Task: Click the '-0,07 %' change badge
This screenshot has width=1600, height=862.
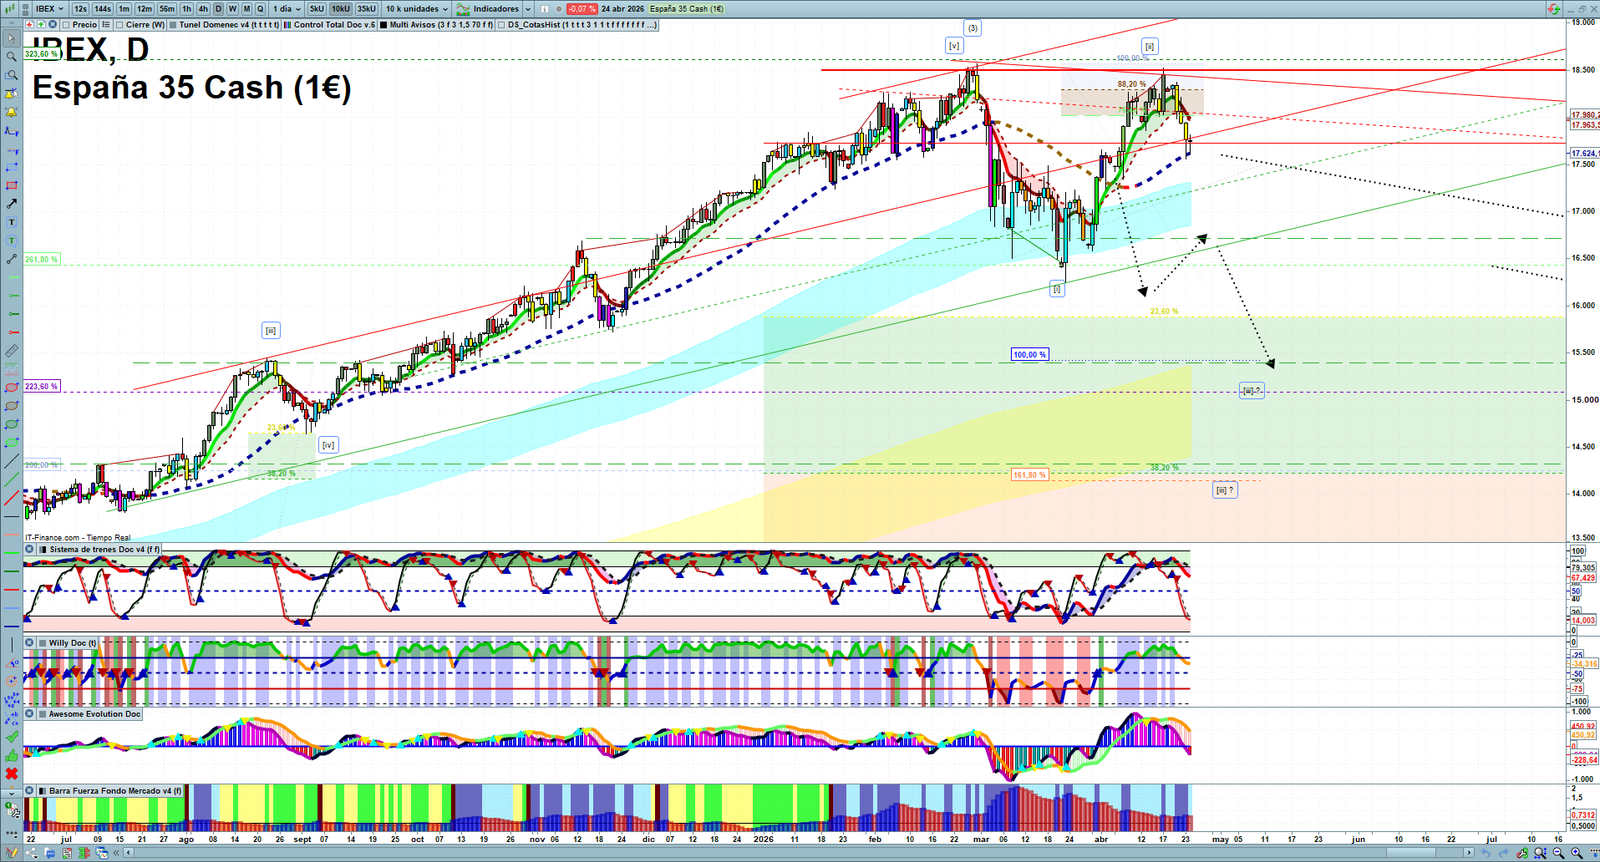Action: 582,9
